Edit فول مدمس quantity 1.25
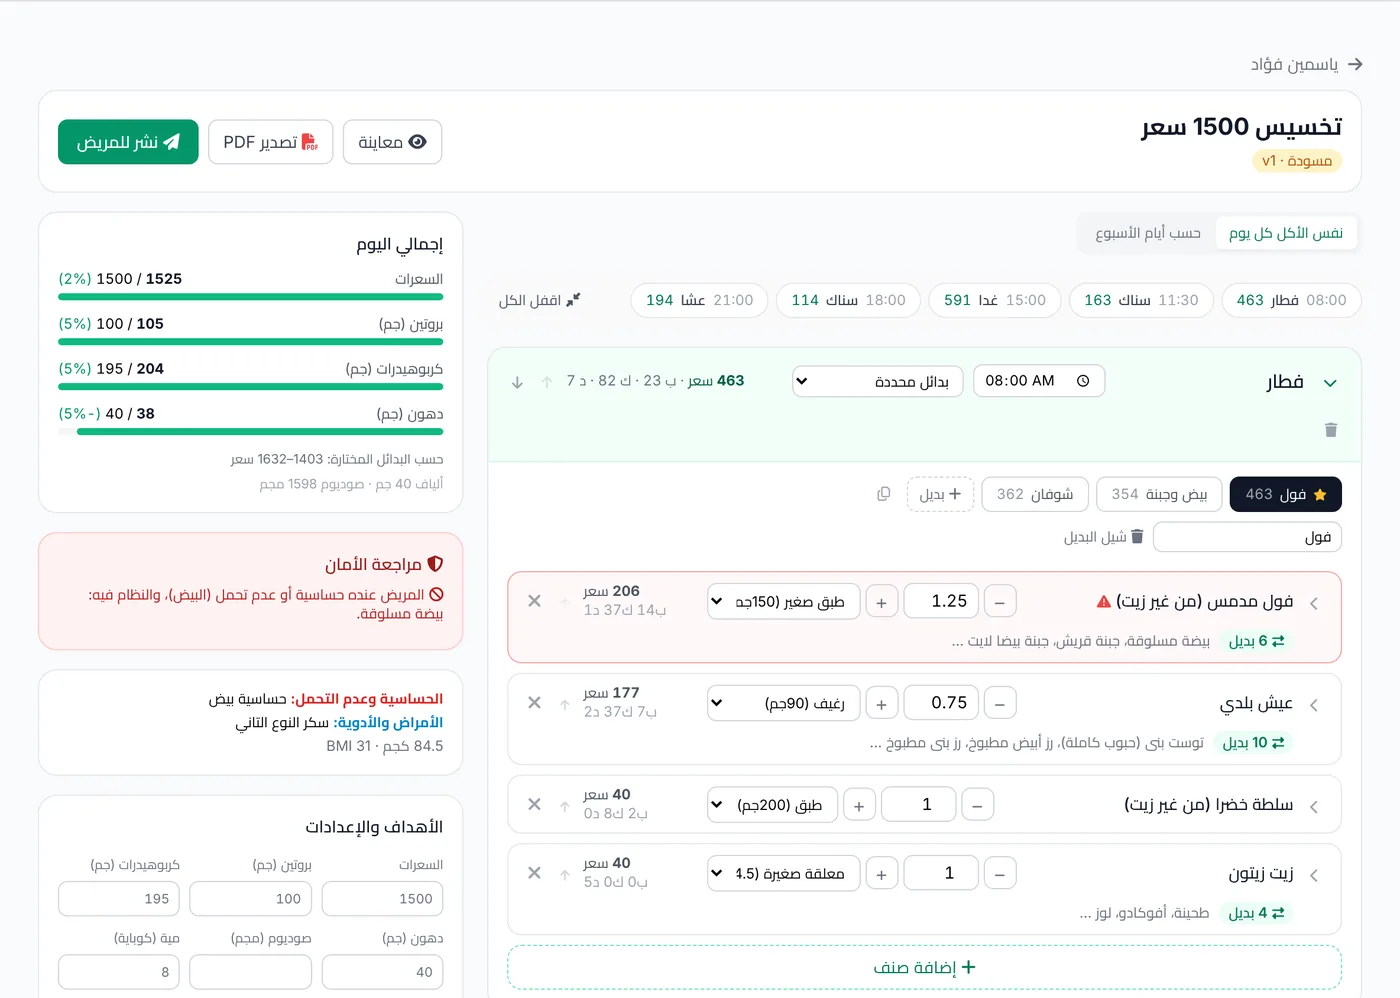The height and width of the screenshot is (998, 1400). coord(940,602)
